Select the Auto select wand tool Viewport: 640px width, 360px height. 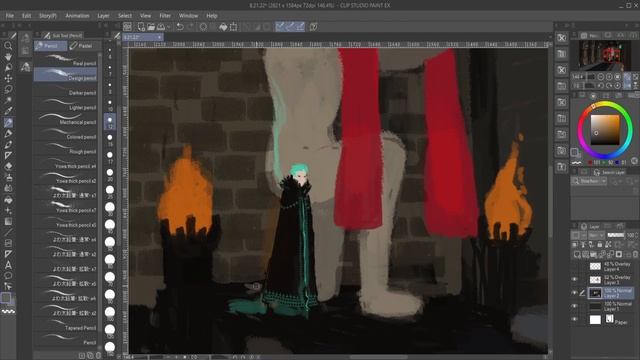pyautogui.click(x=8, y=100)
